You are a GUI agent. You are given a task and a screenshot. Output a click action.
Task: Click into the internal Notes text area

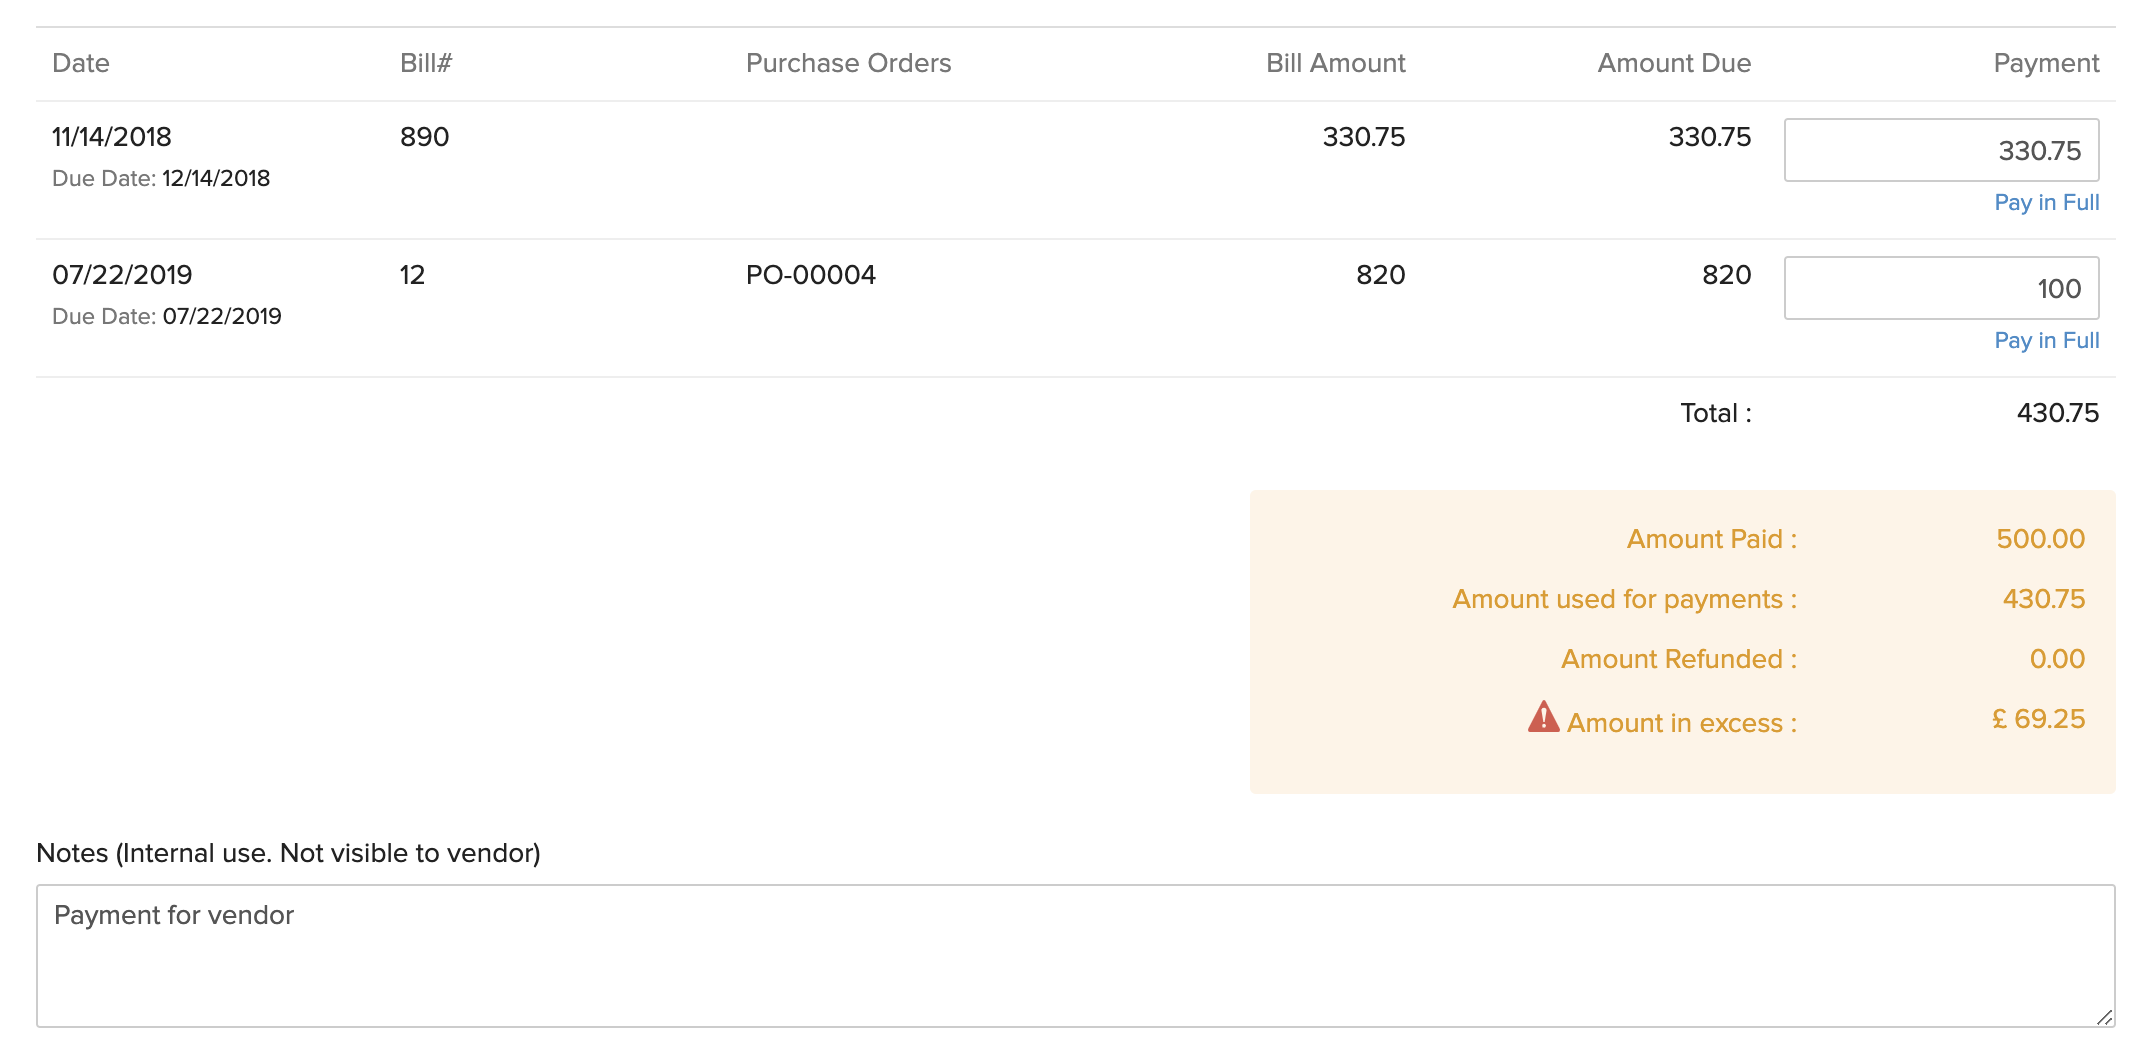point(1075,955)
